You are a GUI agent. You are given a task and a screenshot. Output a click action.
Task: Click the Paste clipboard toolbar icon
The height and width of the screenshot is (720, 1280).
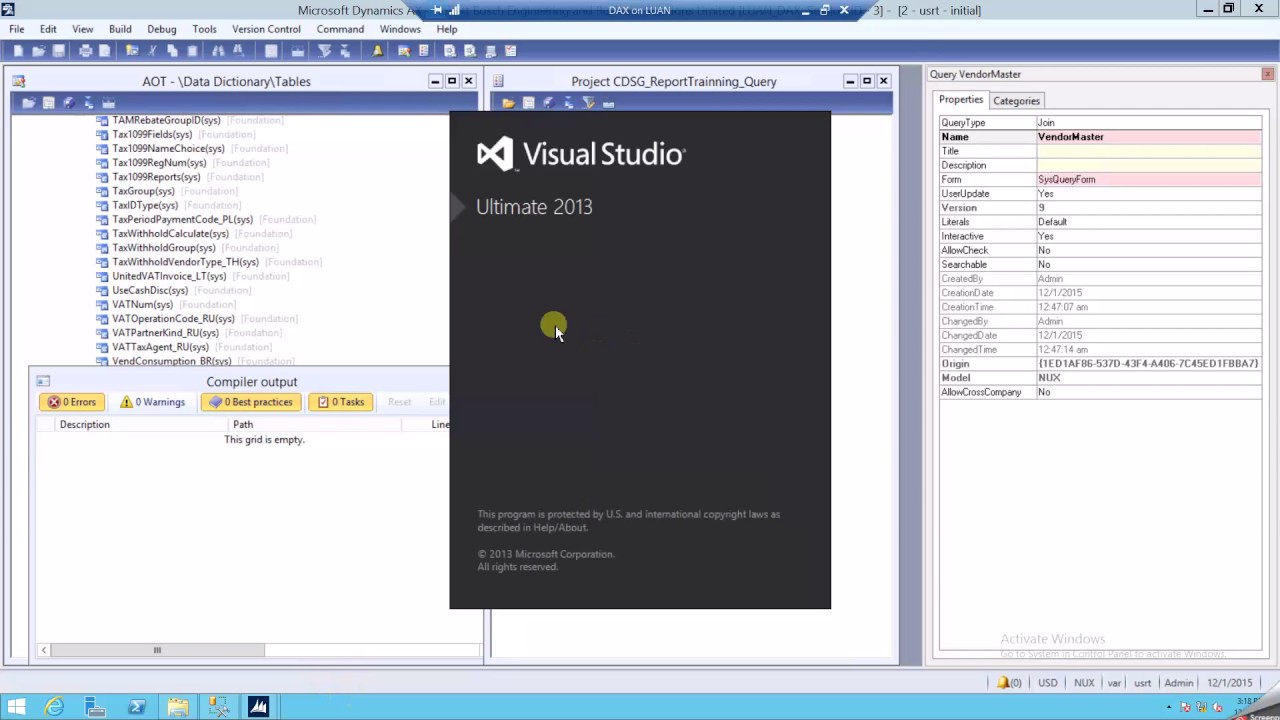click(192, 51)
